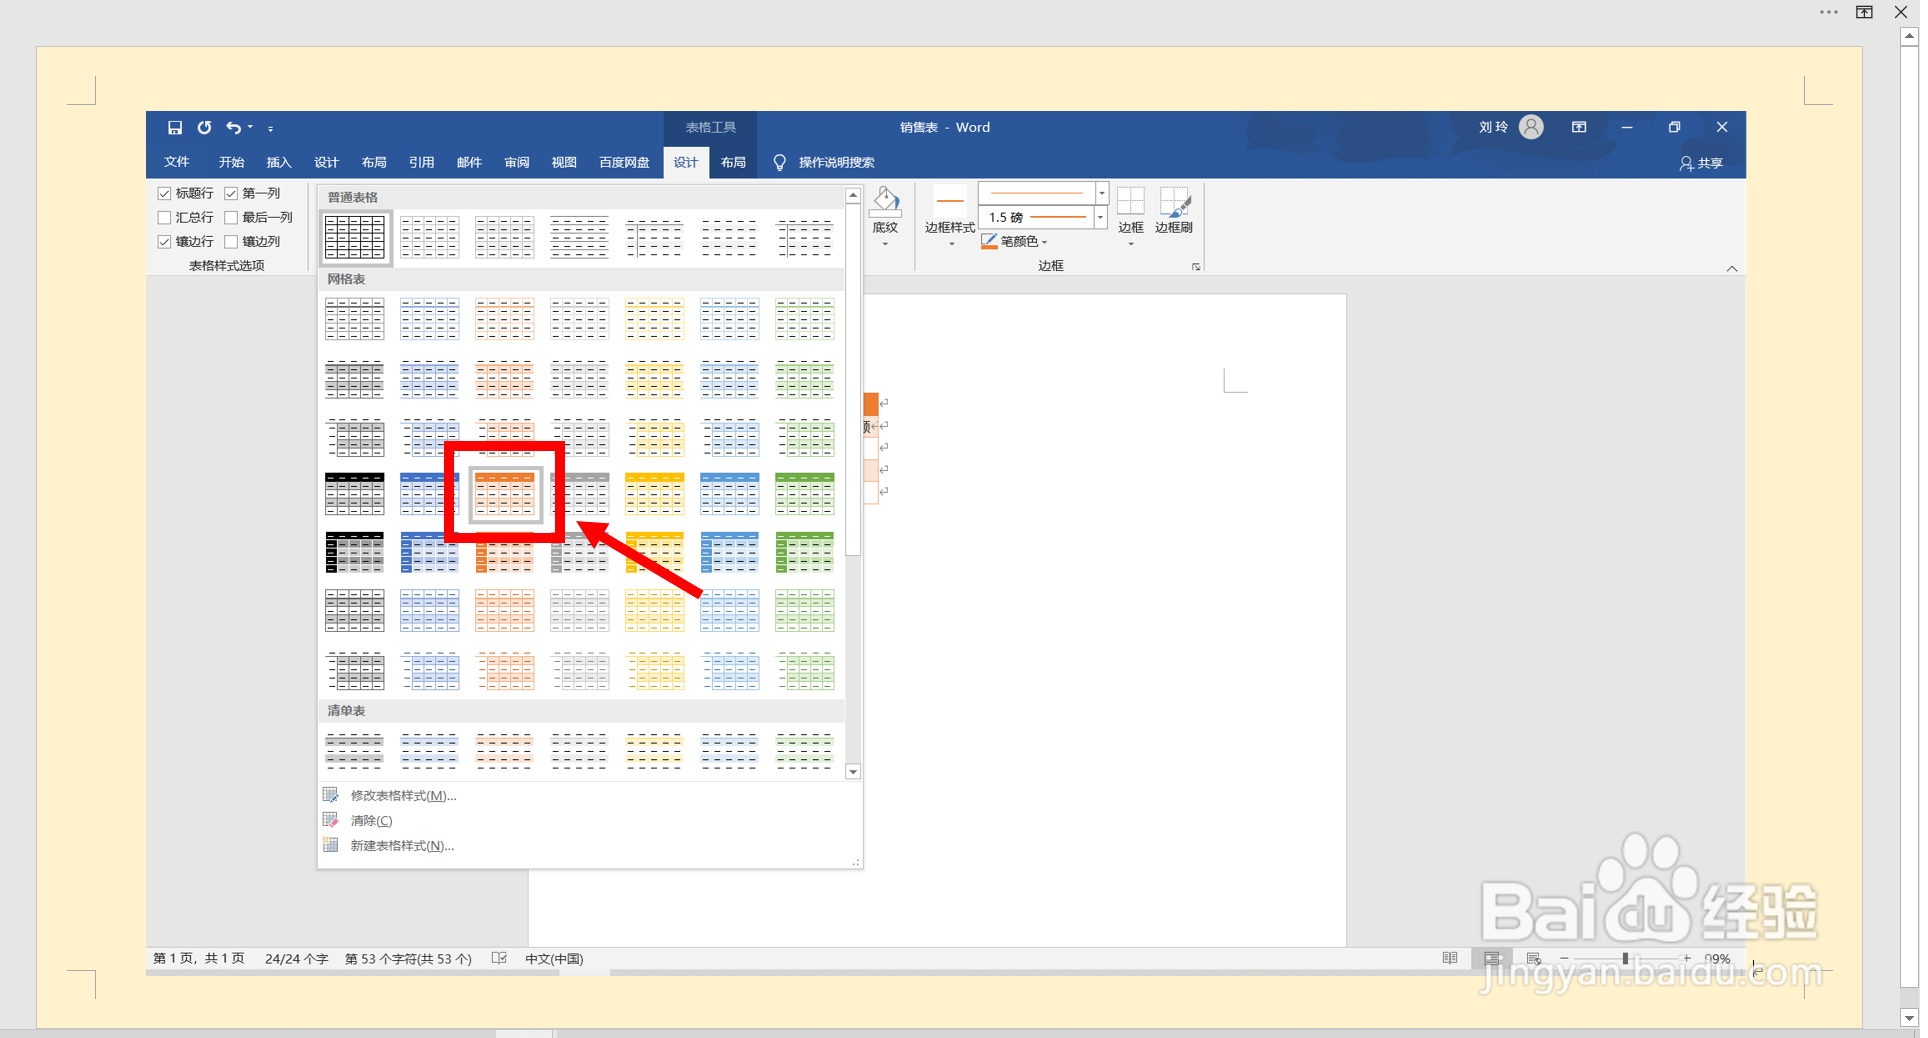Click the spelling proofing status icon
1928x1038 pixels.
(500, 958)
